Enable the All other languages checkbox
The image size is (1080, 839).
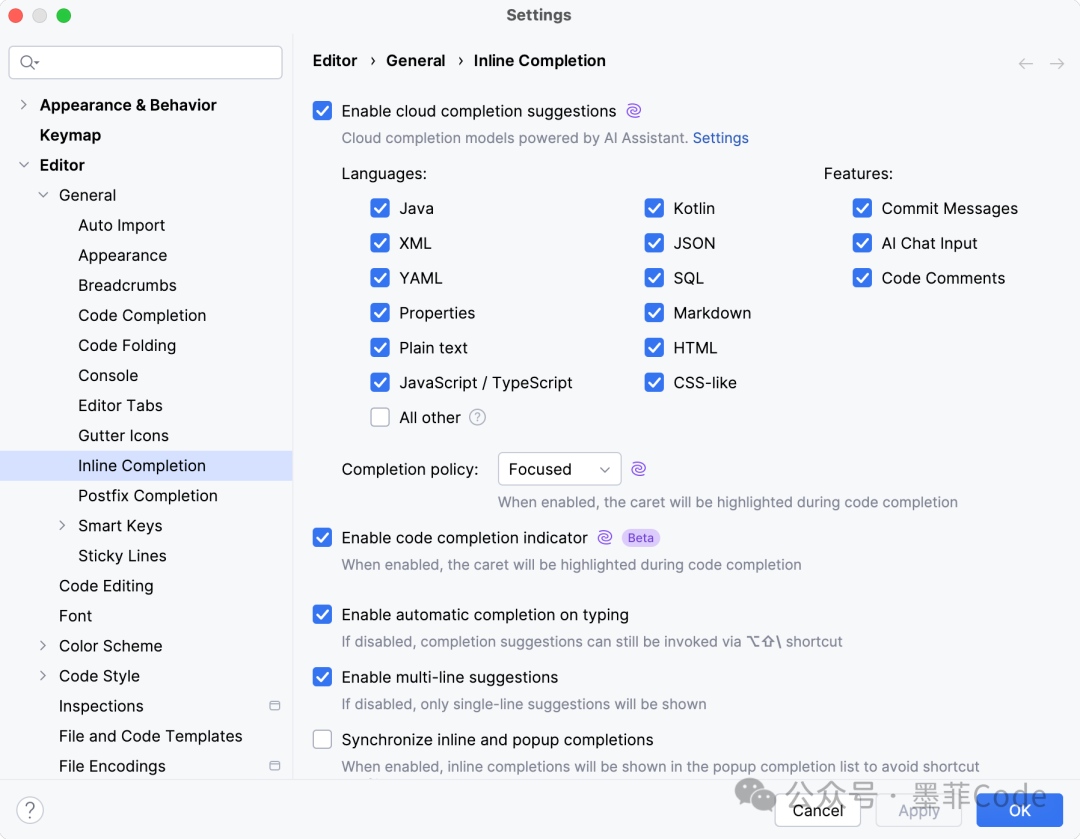point(380,418)
